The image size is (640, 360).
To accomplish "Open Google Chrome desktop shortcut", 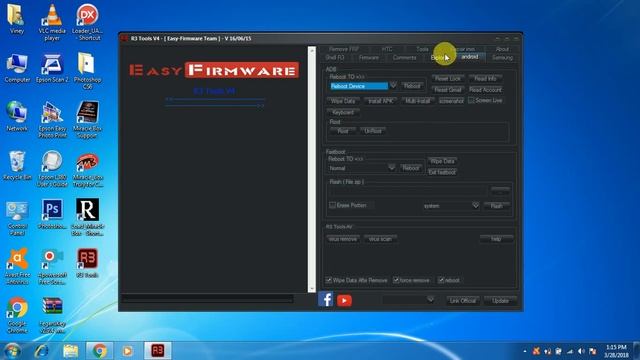I will click(17, 315).
